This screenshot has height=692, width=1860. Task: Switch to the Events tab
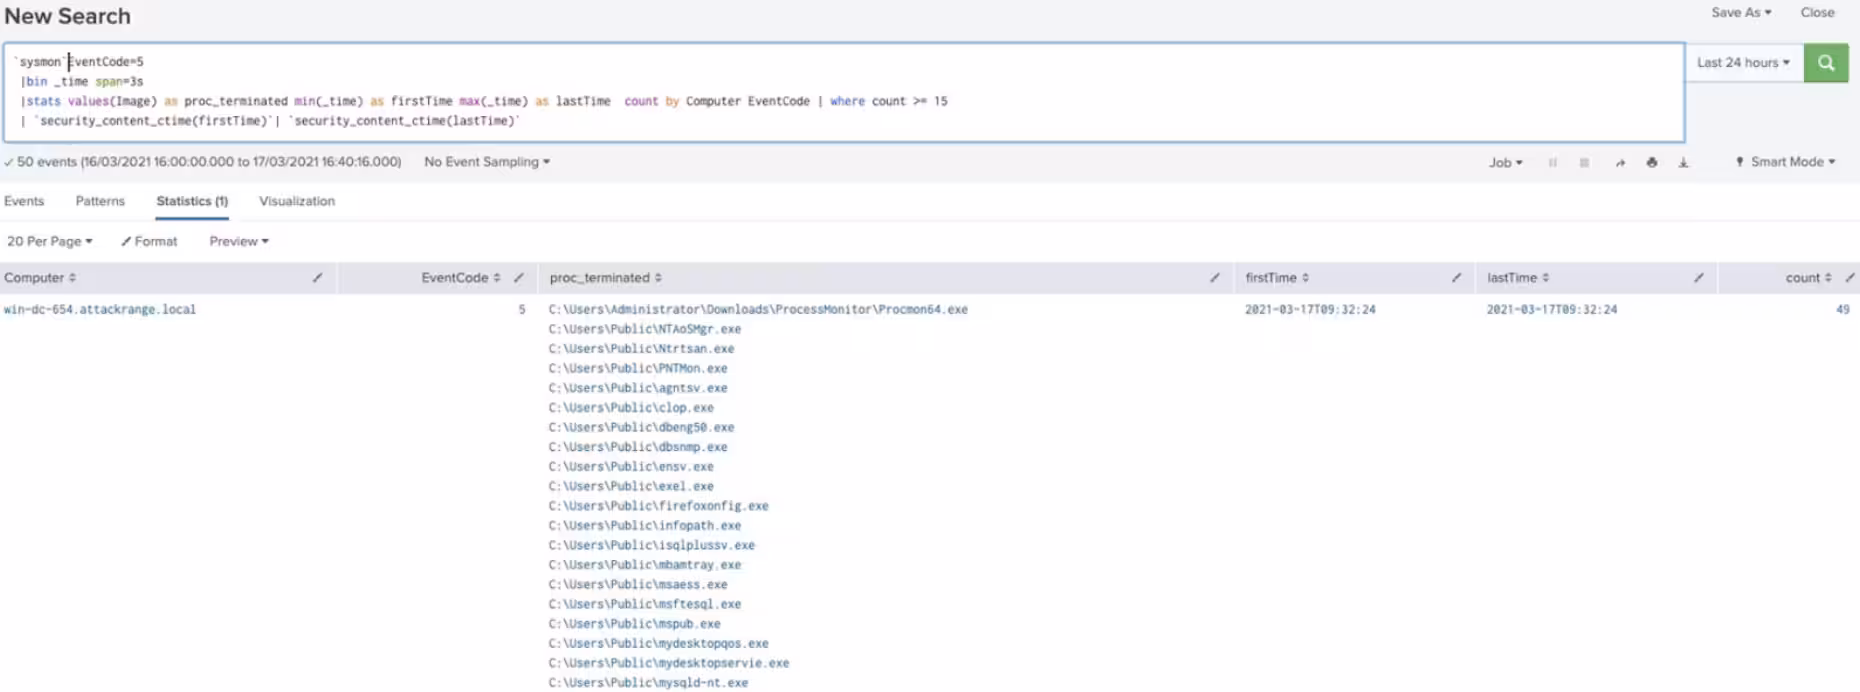[x=24, y=201]
